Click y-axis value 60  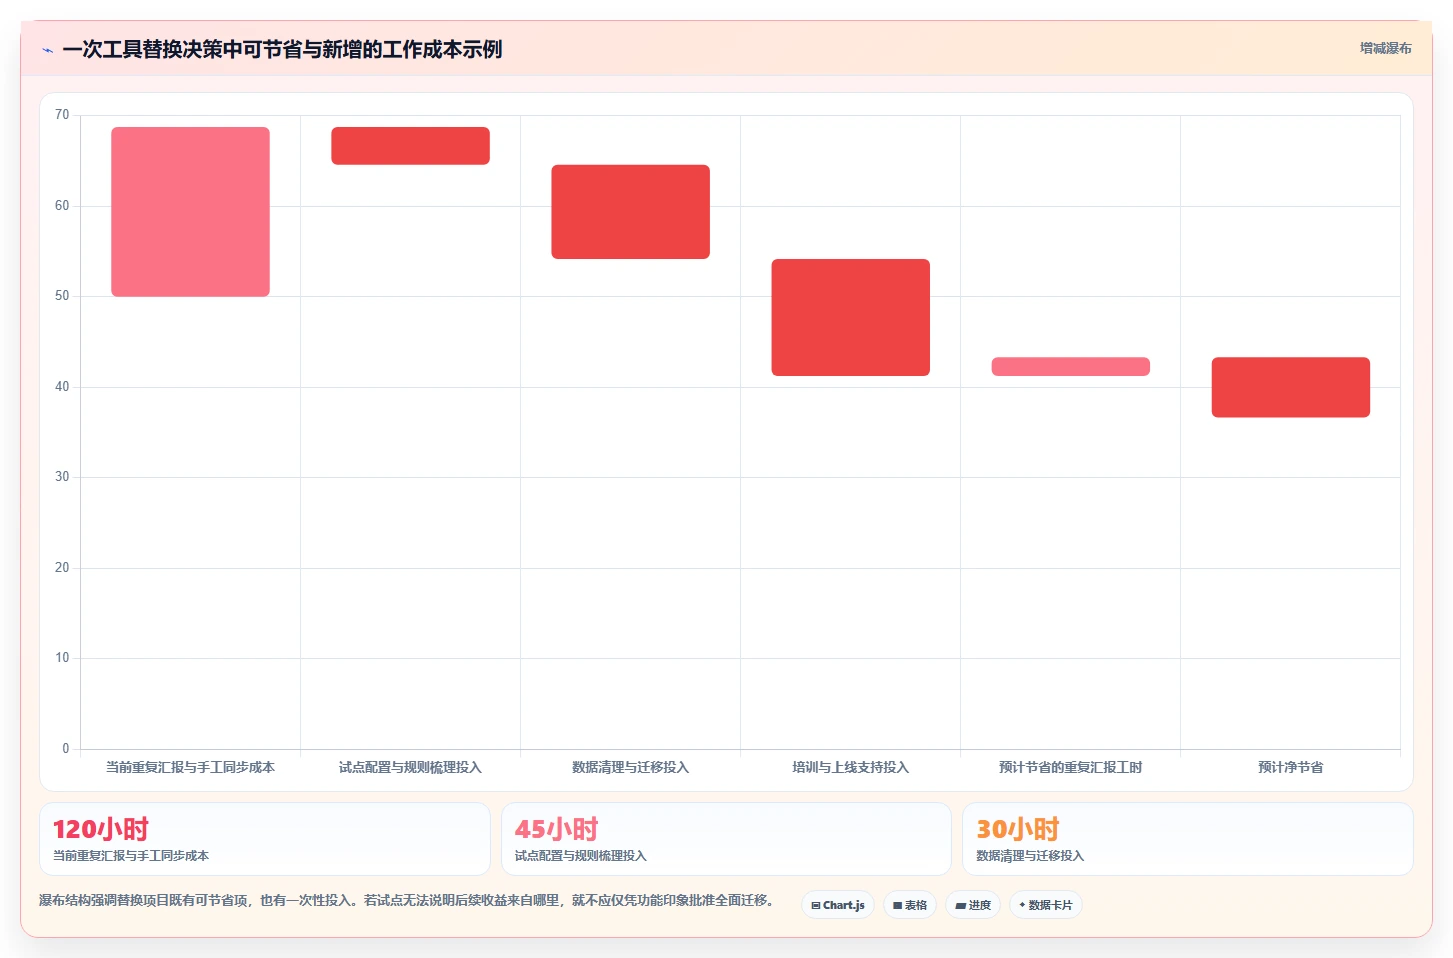pos(62,206)
